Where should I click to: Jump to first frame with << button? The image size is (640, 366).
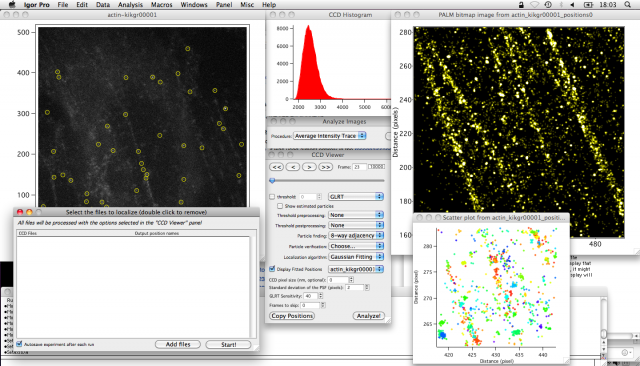pyautogui.click(x=276, y=167)
